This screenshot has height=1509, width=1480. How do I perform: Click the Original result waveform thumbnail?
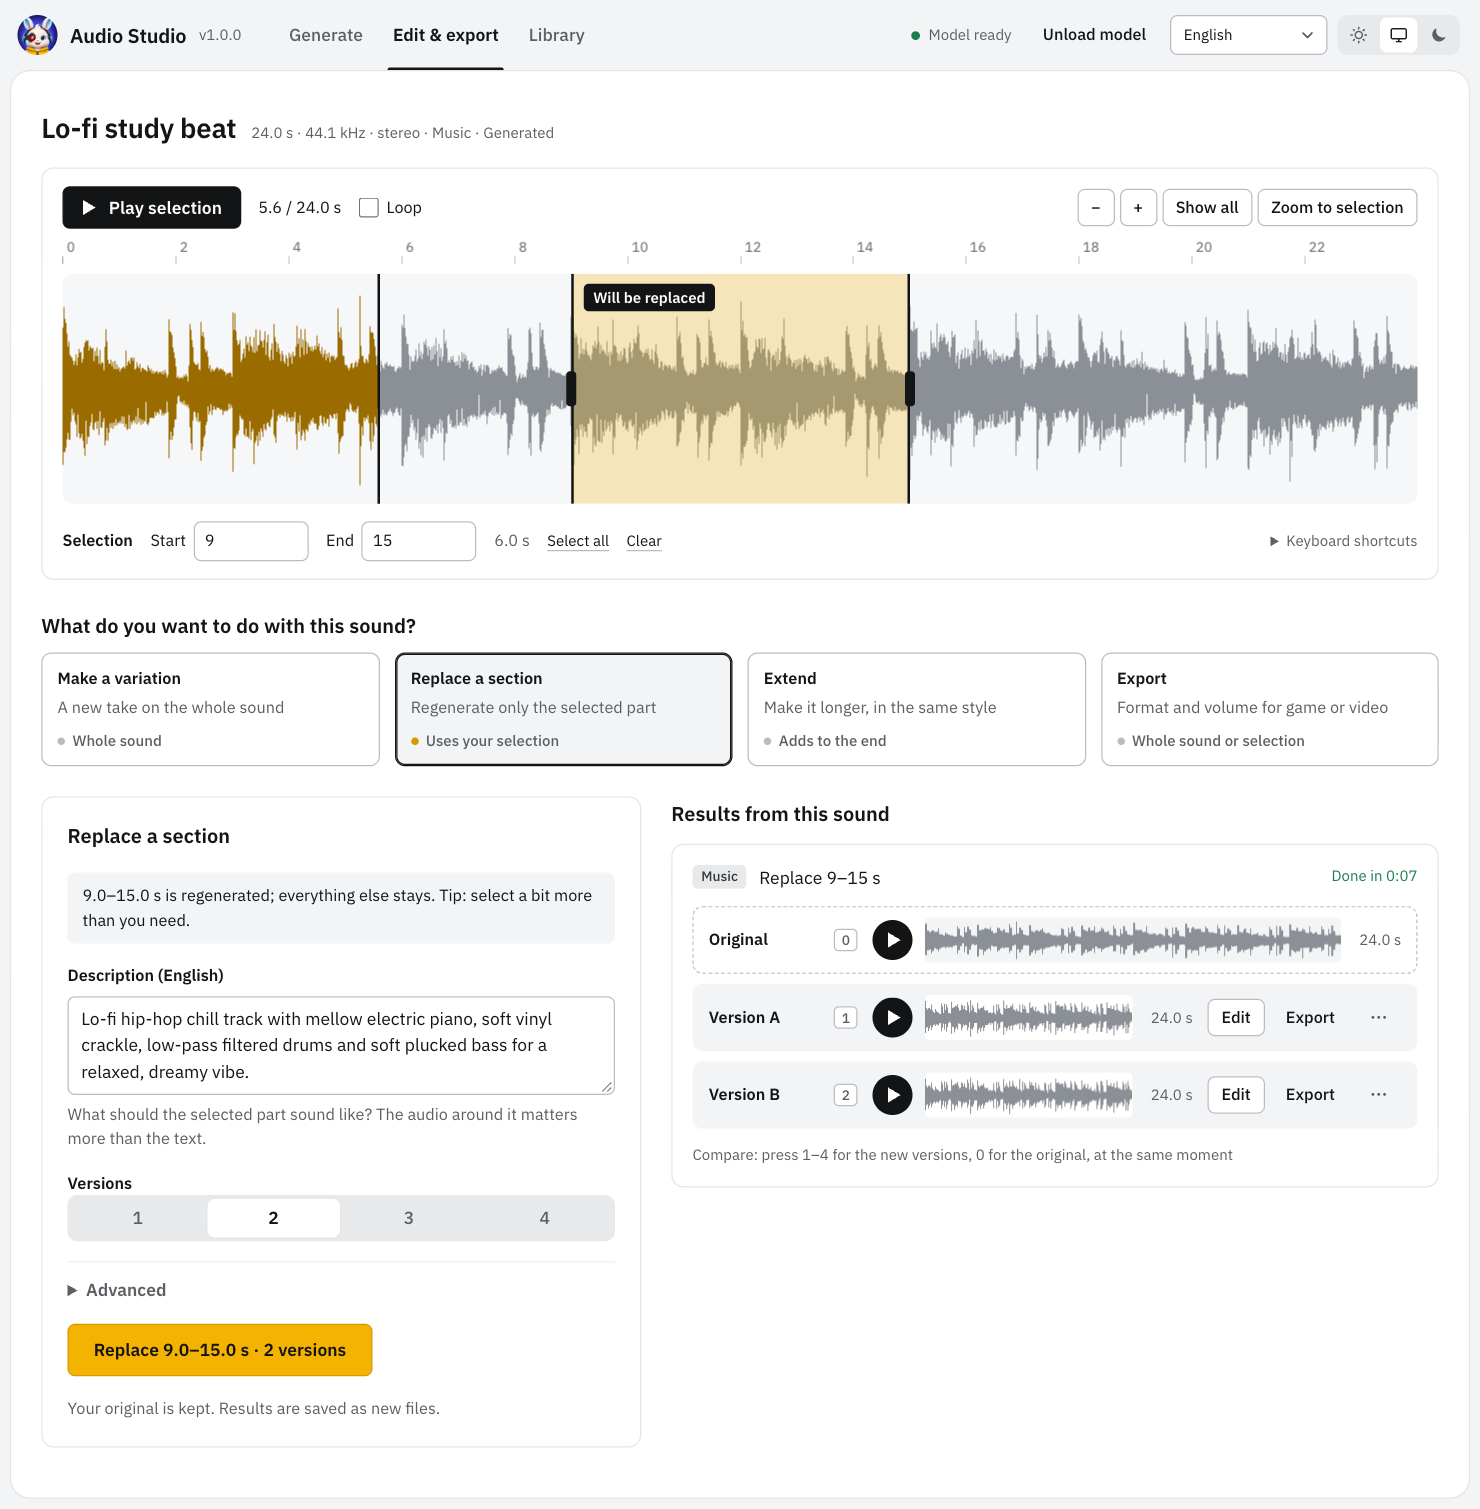pyautogui.click(x=1132, y=940)
